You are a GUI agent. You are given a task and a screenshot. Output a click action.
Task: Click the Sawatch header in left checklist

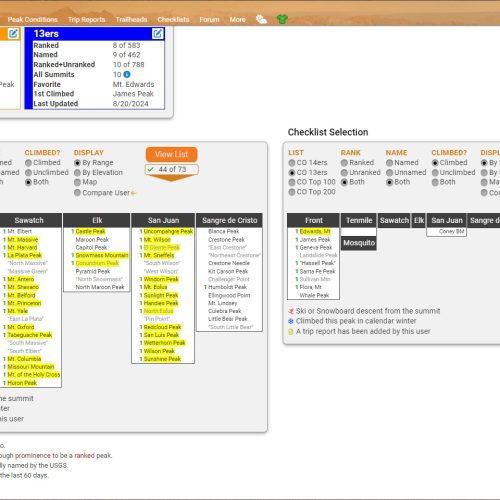(29, 220)
